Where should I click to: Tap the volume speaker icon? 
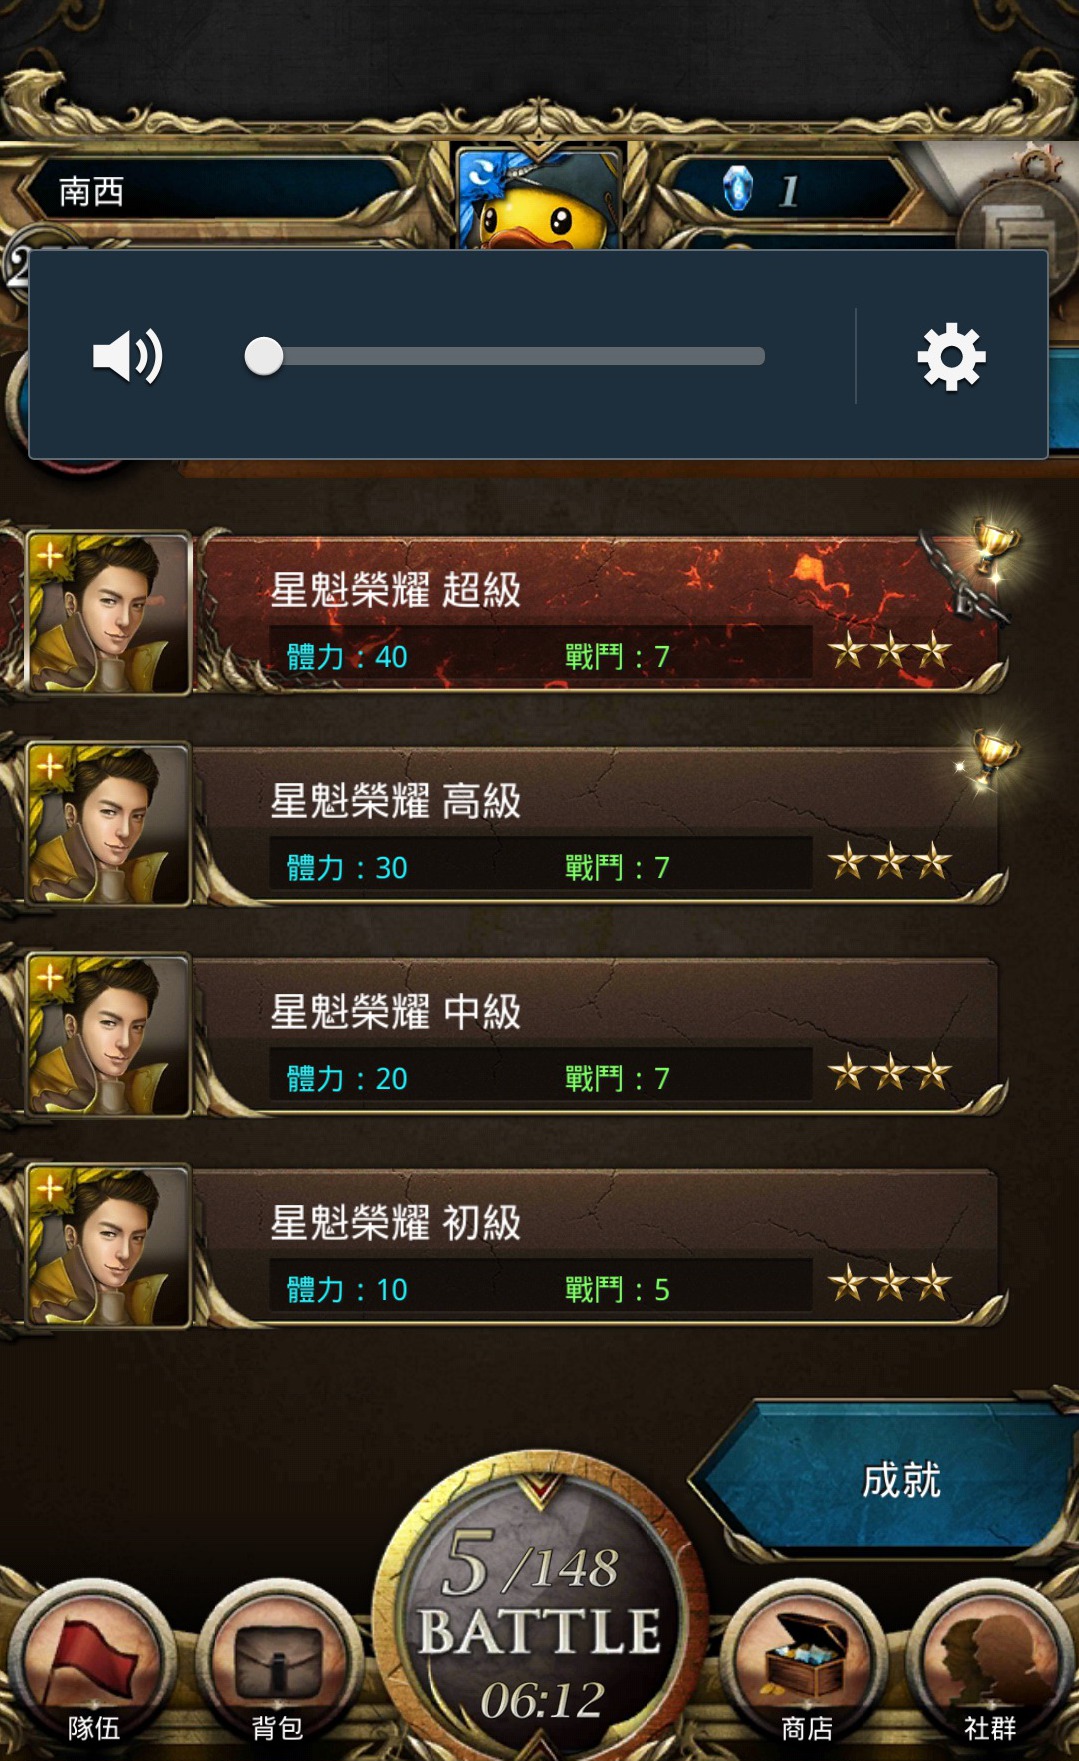(x=128, y=356)
